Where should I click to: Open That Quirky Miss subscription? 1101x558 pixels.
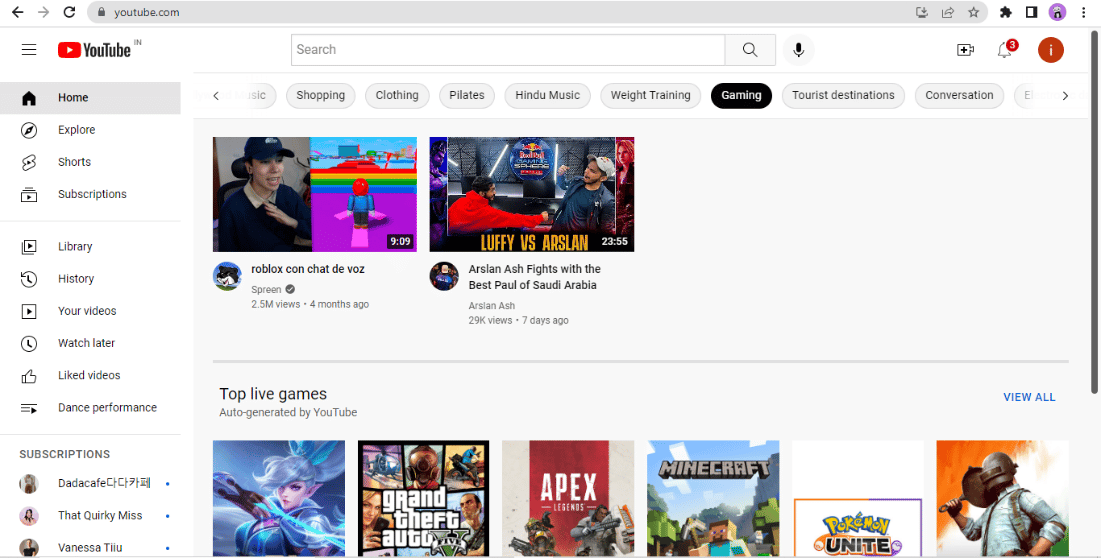(x=90, y=516)
